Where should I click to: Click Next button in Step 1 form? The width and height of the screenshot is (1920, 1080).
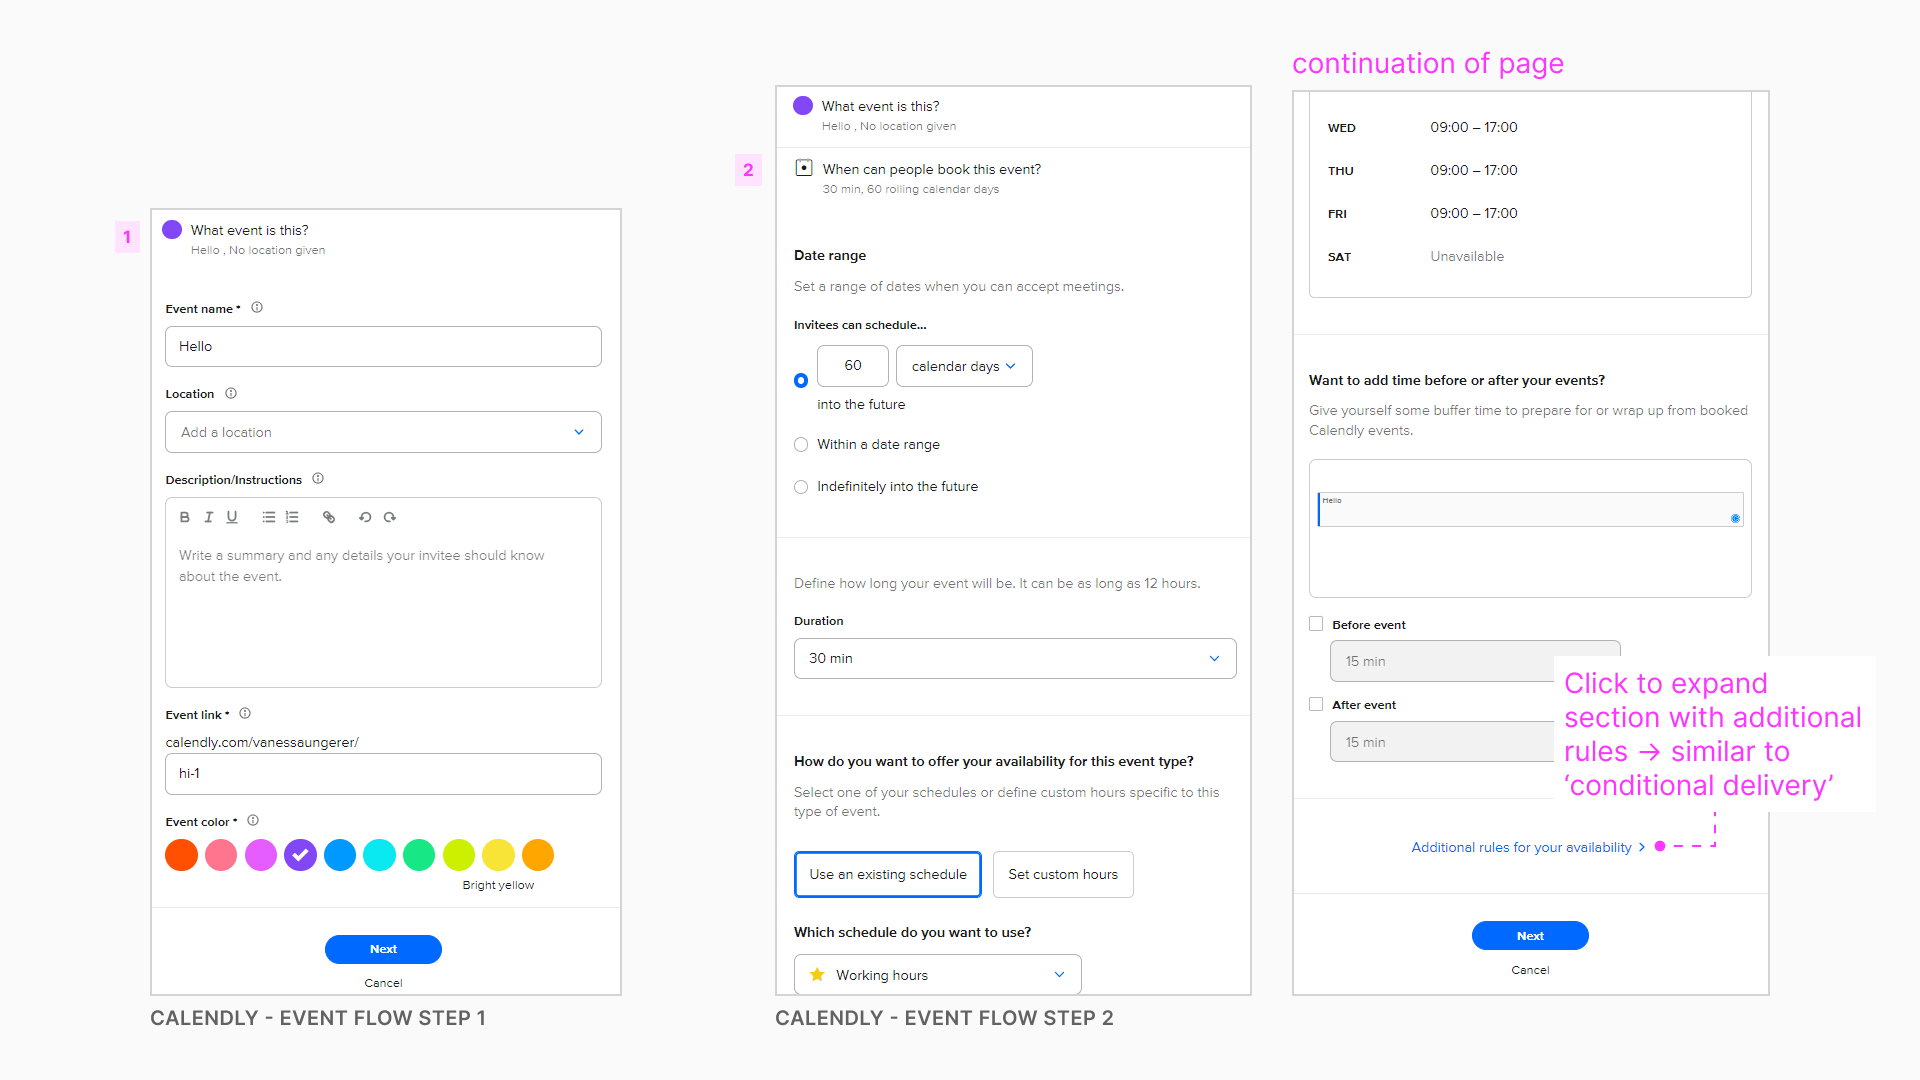tap(383, 949)
